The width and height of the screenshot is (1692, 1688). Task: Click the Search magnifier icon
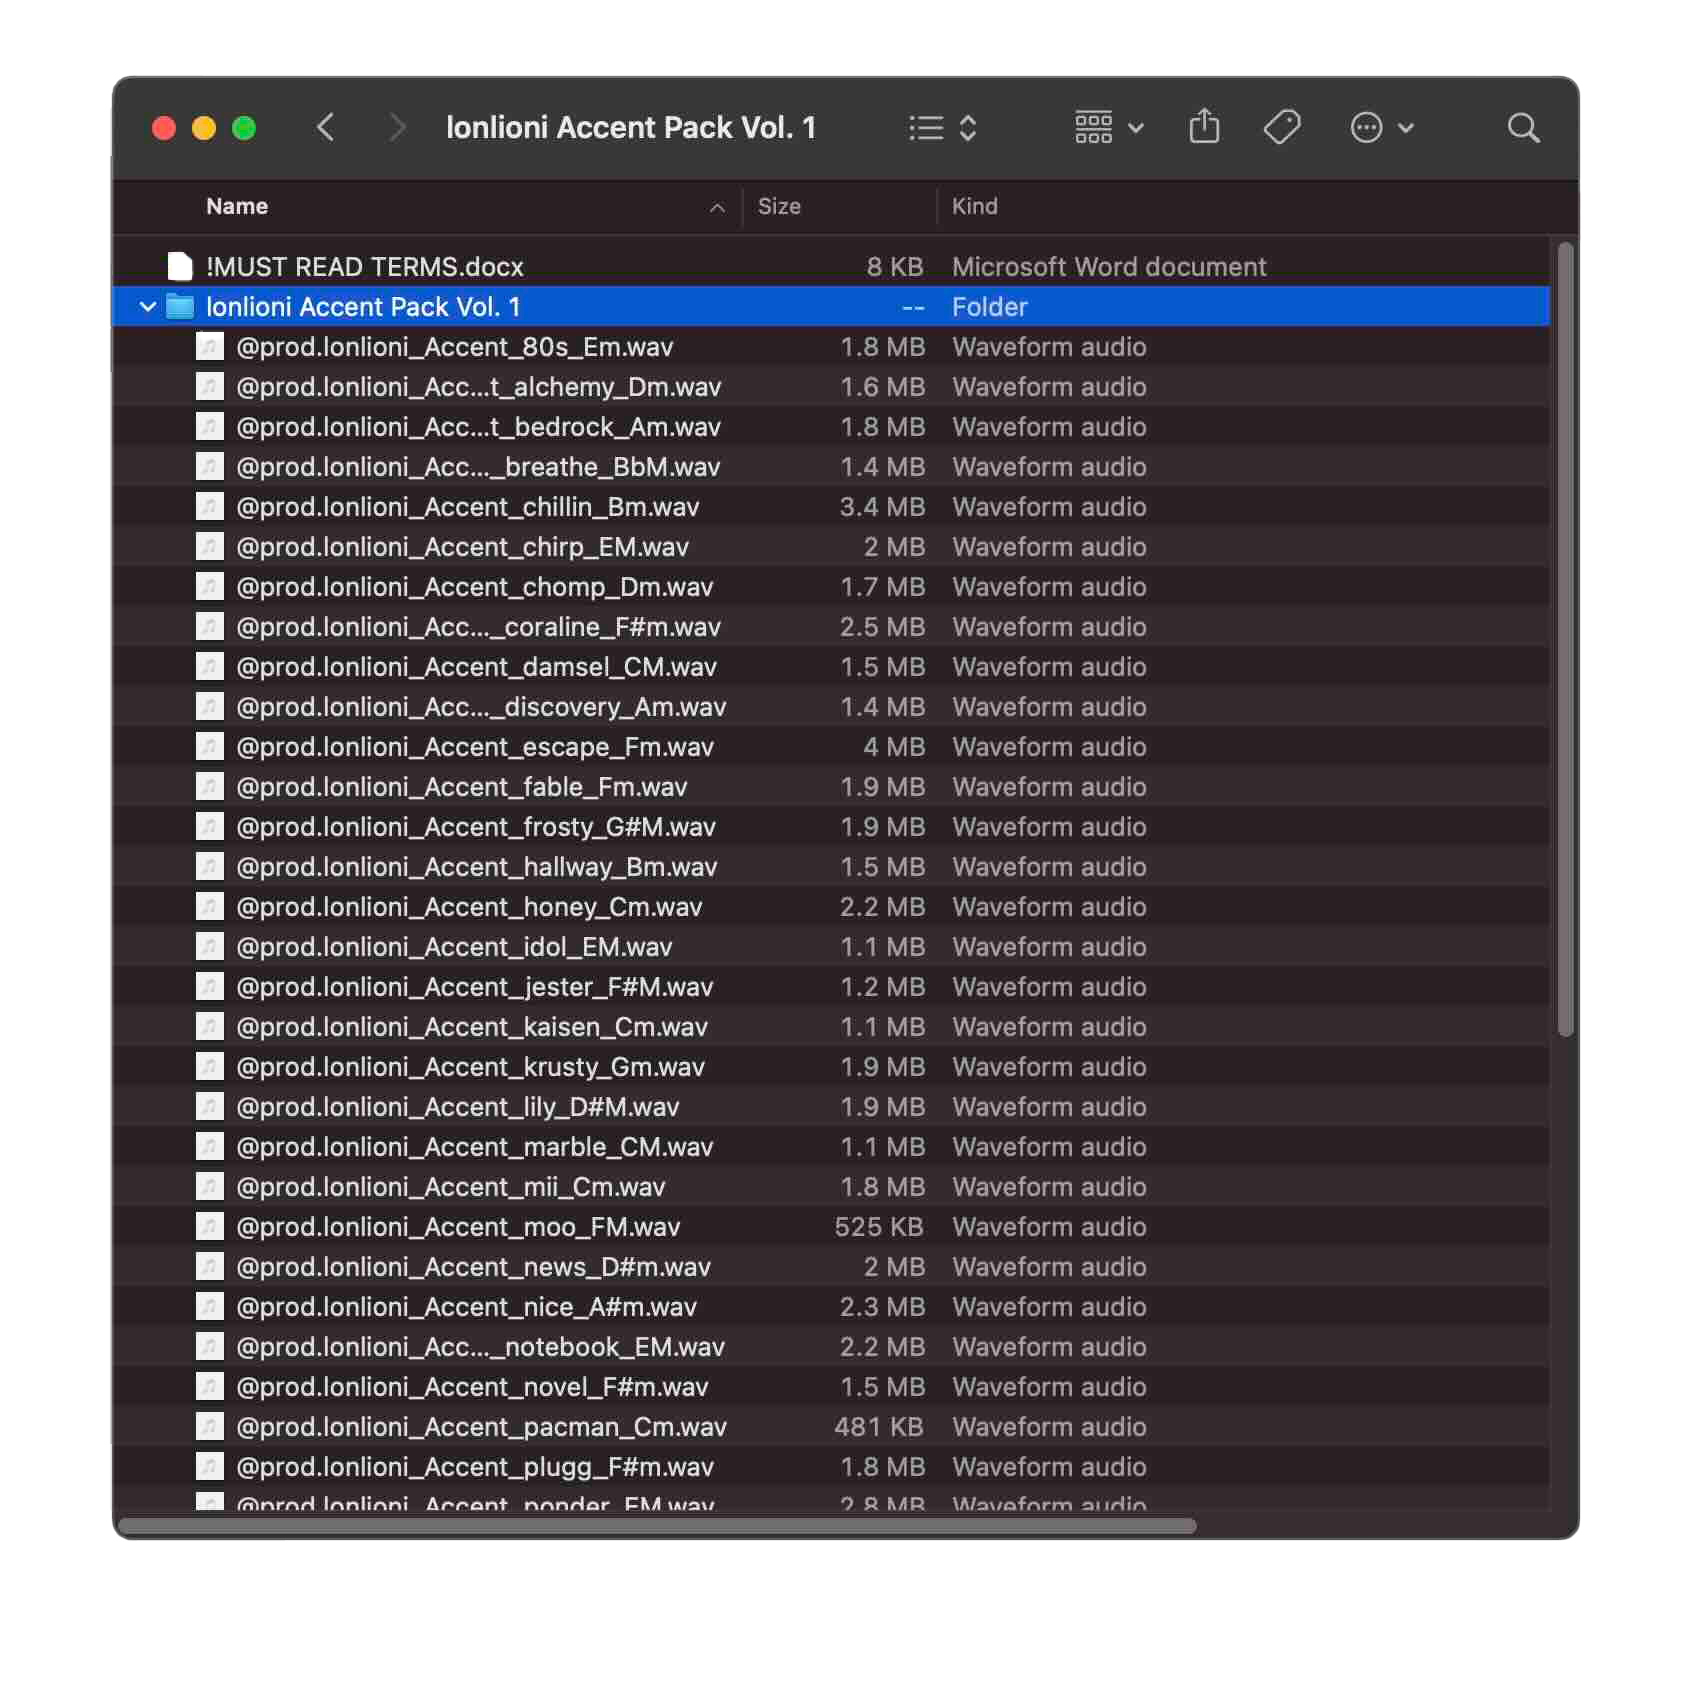[x=1522, y=127]
